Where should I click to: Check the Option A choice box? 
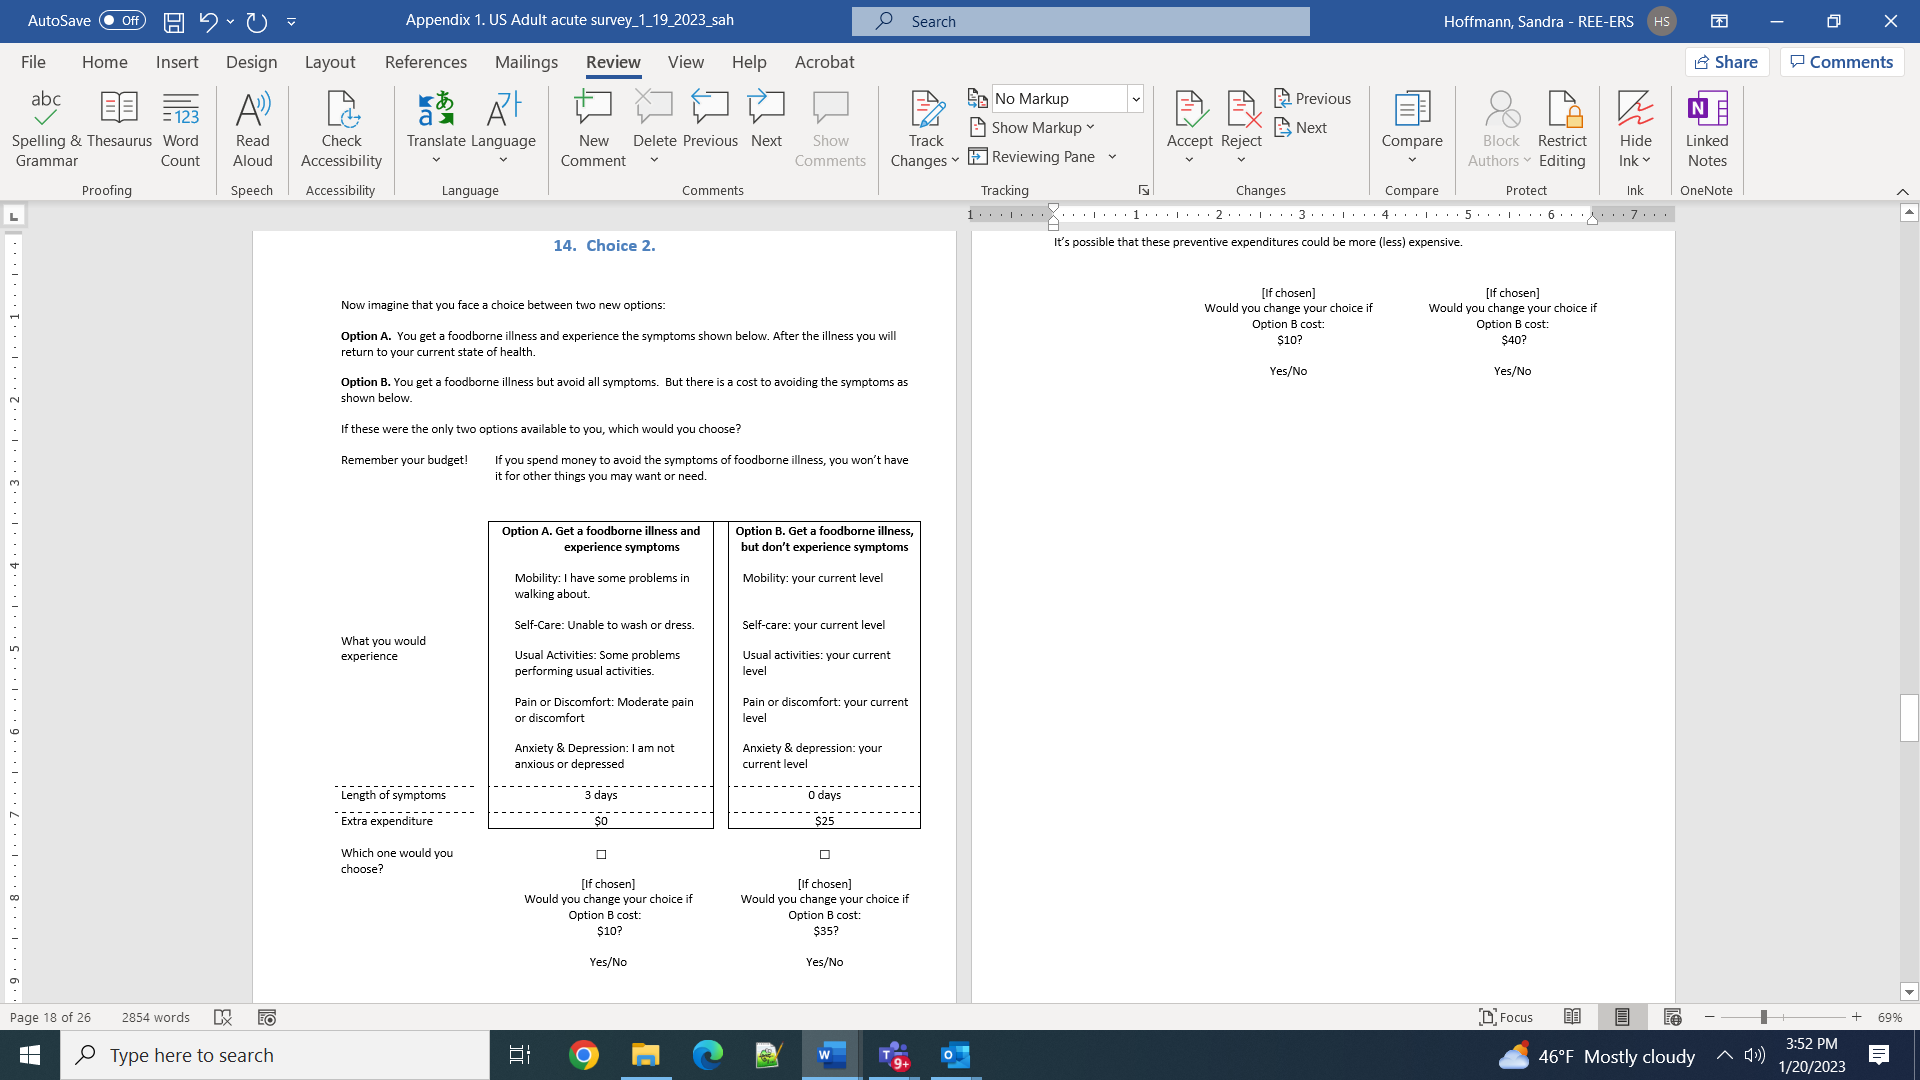click(x=601, y=854)
